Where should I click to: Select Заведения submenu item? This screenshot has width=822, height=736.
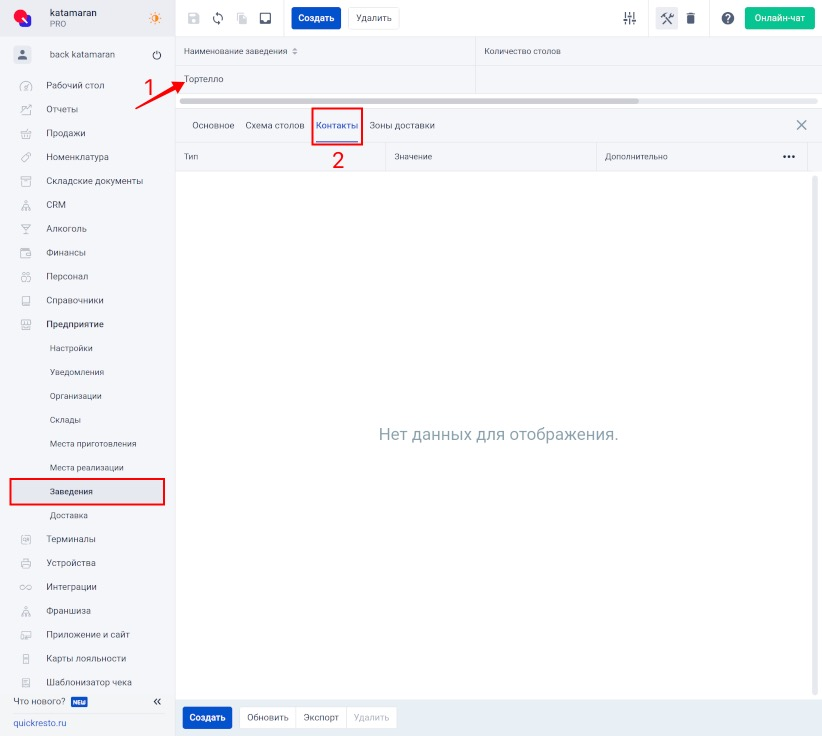(x=87, y=492)
